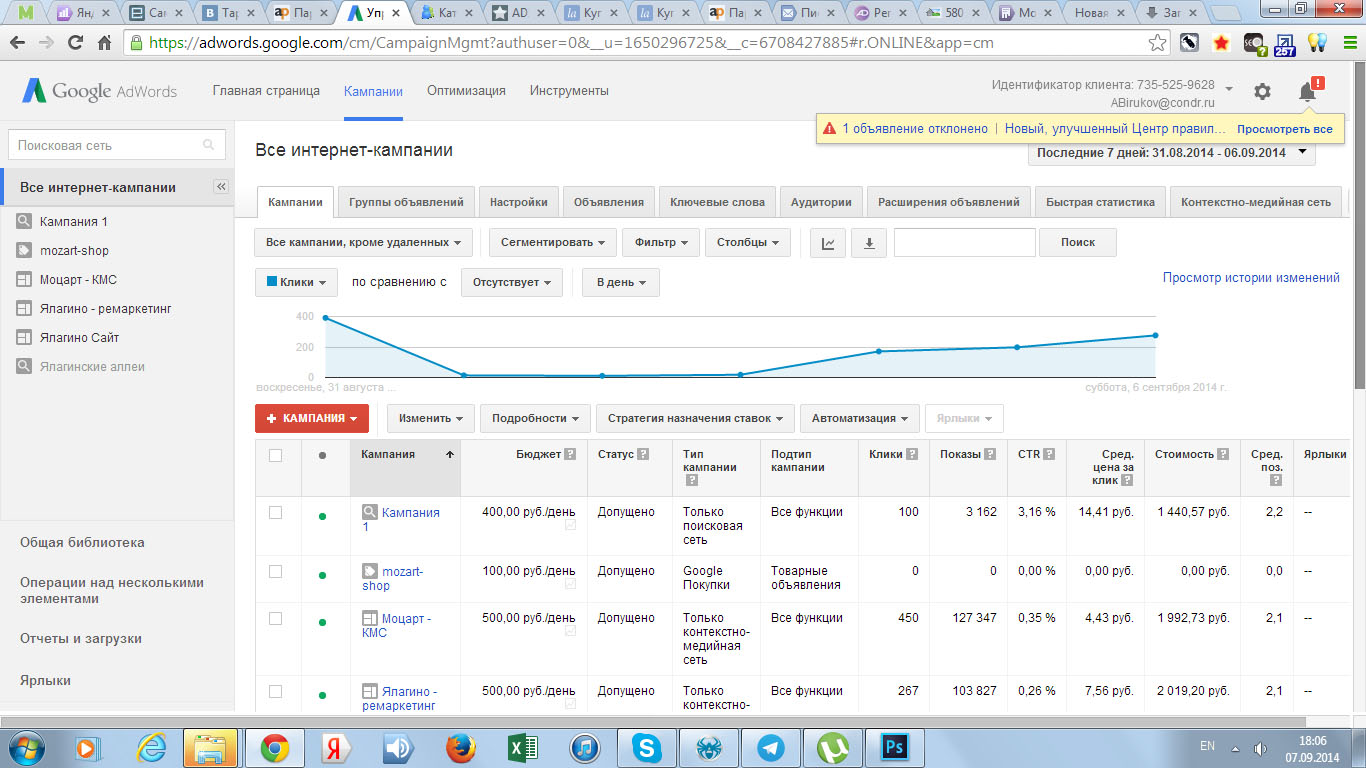Open the Автоматизация dropdown
The height and width of the screenshot is (768, 1366).
pyautogui.click(x=859, y=418)
